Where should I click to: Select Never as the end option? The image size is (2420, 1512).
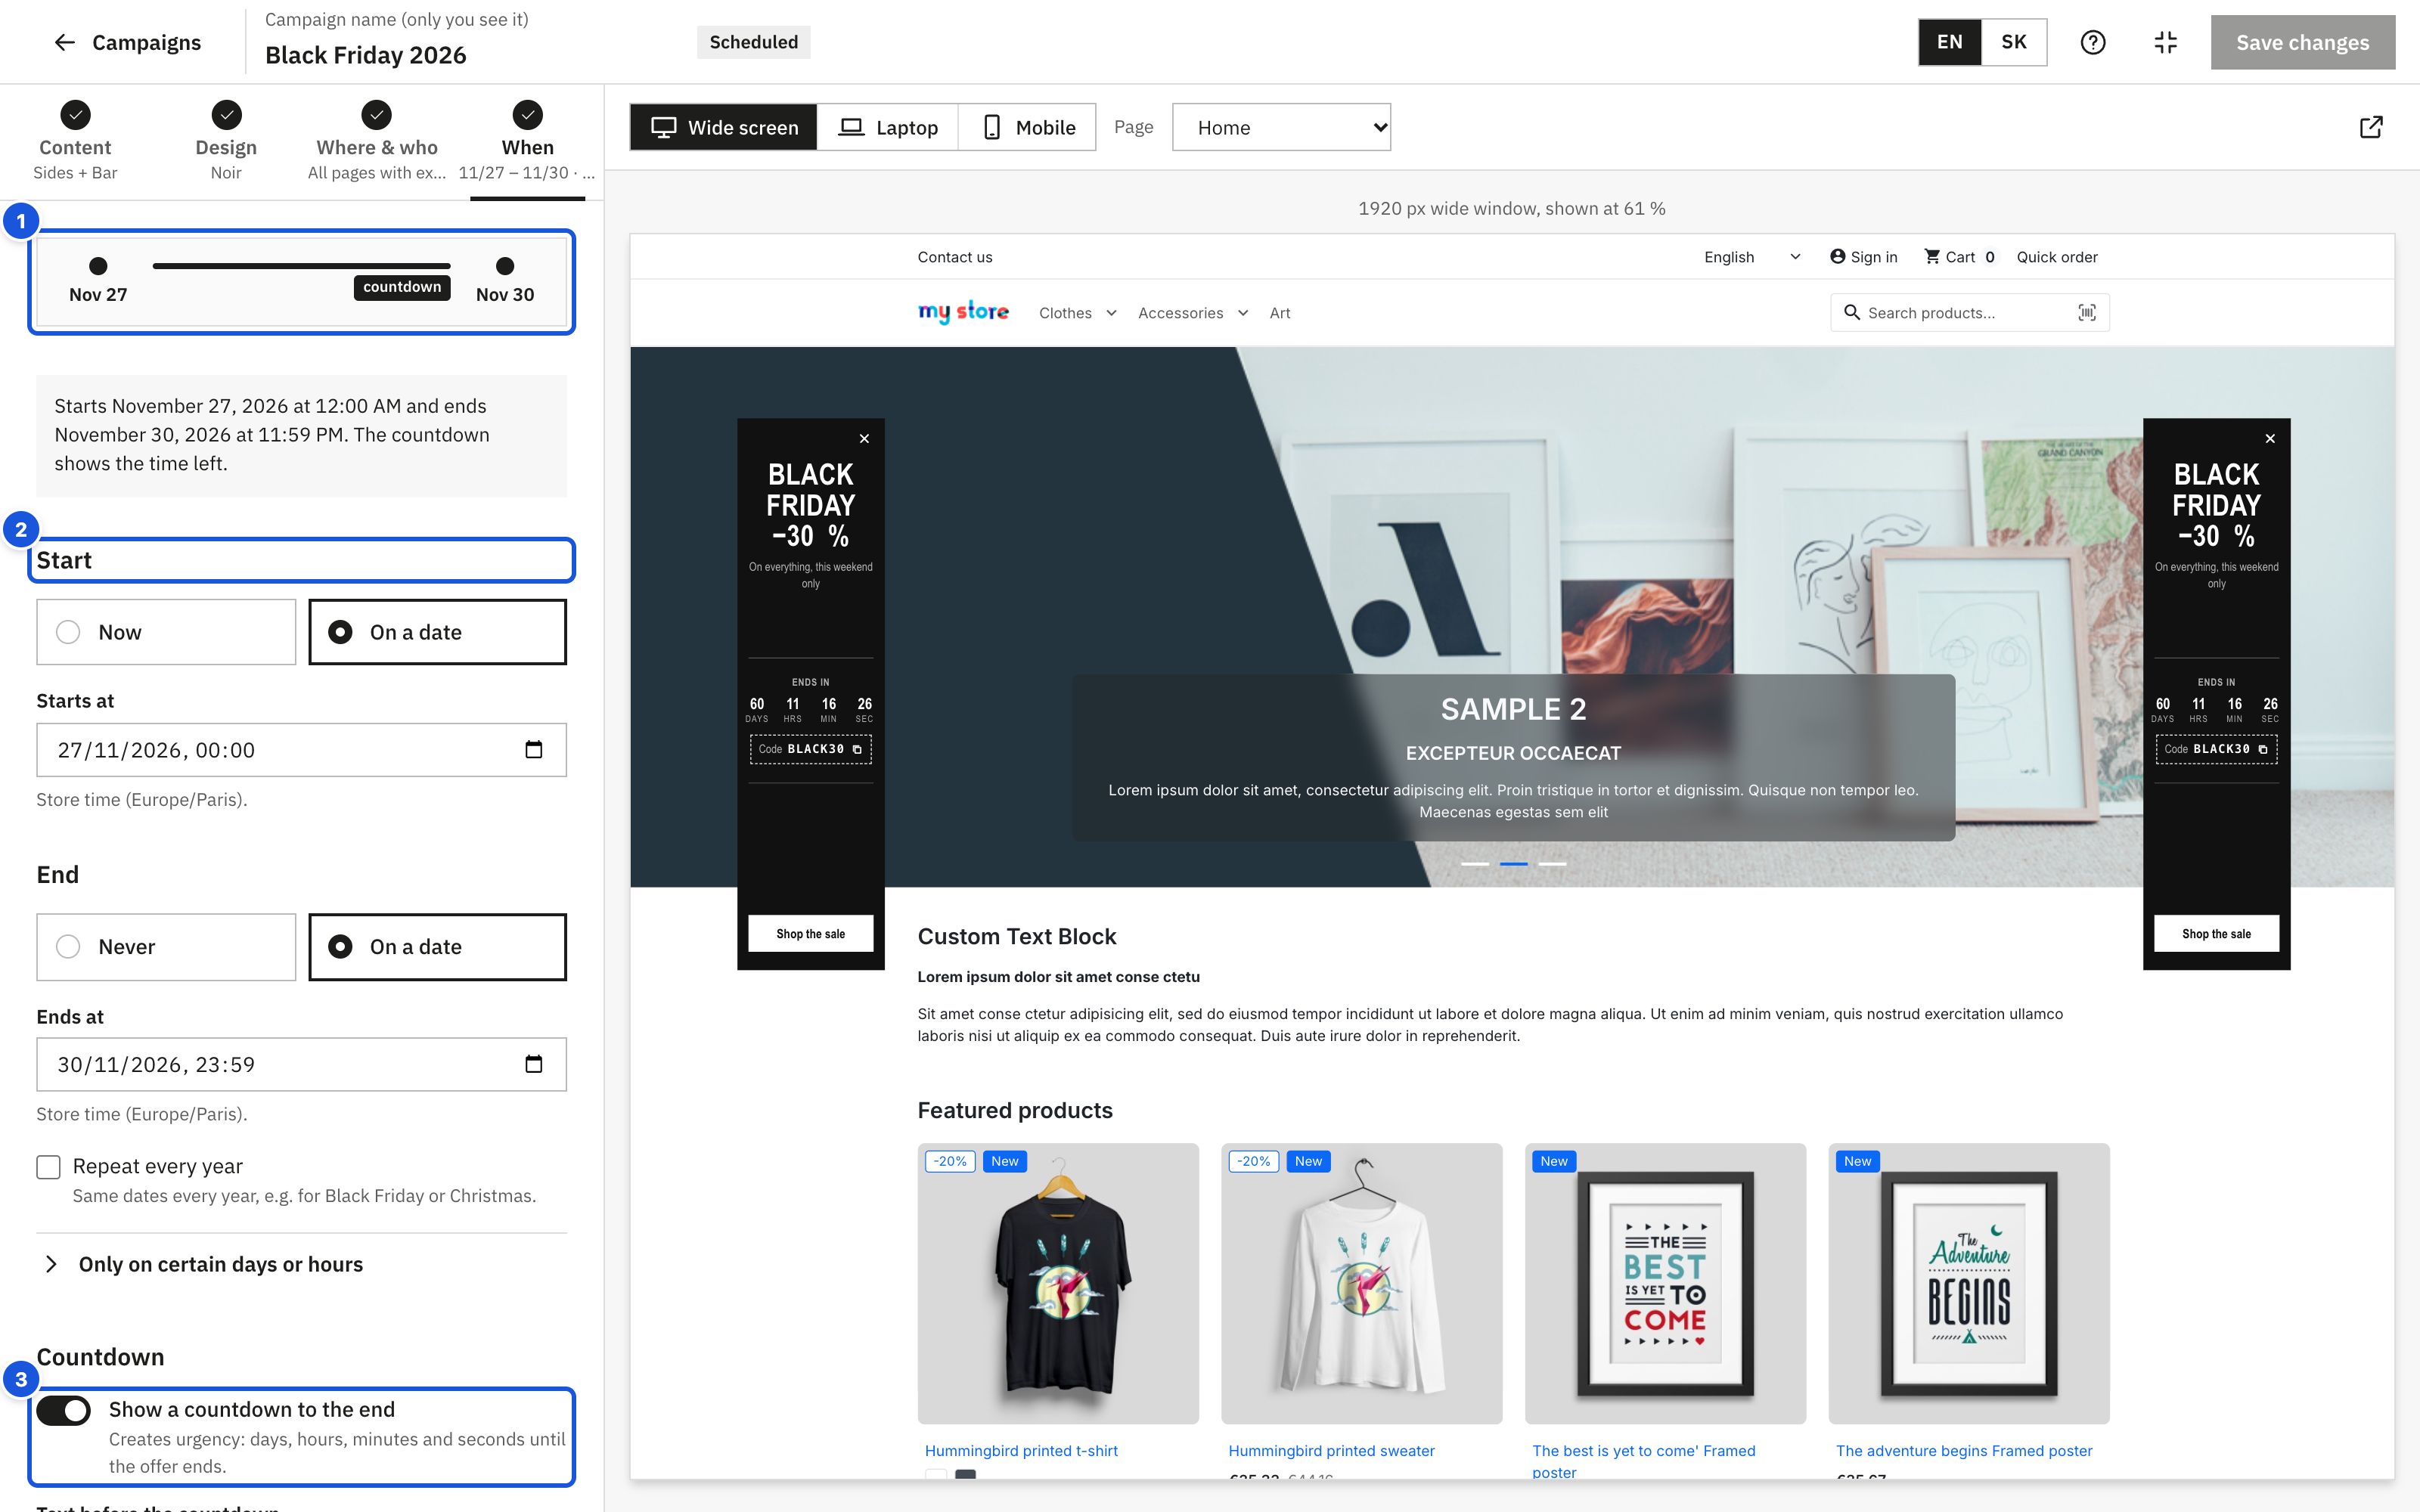tap(166, 947)
